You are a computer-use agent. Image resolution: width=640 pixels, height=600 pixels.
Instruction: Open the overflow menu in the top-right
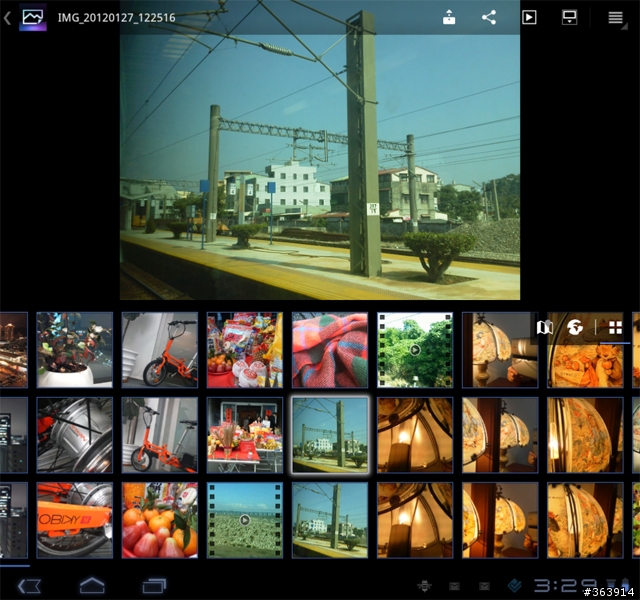coord(616,18)
